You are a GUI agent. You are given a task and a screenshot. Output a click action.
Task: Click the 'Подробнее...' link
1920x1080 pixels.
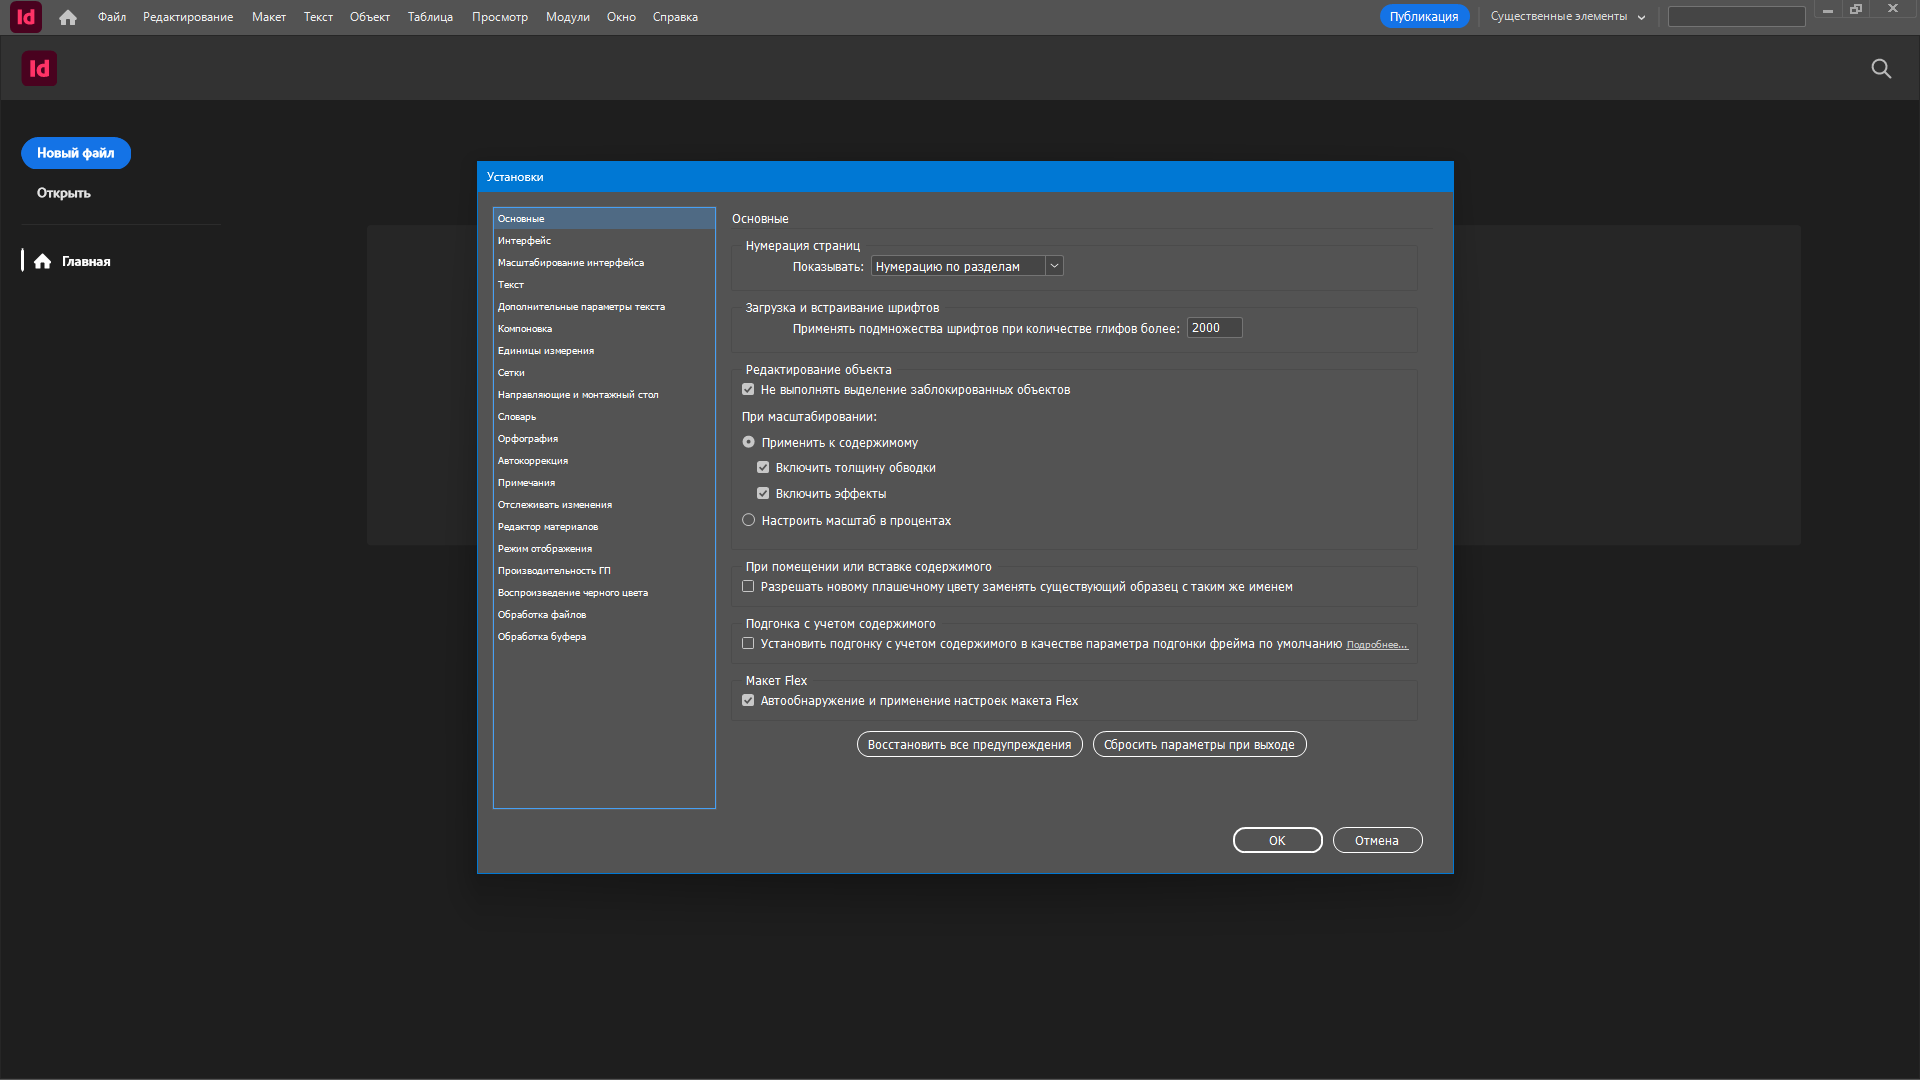click(x=1377, y=645)
